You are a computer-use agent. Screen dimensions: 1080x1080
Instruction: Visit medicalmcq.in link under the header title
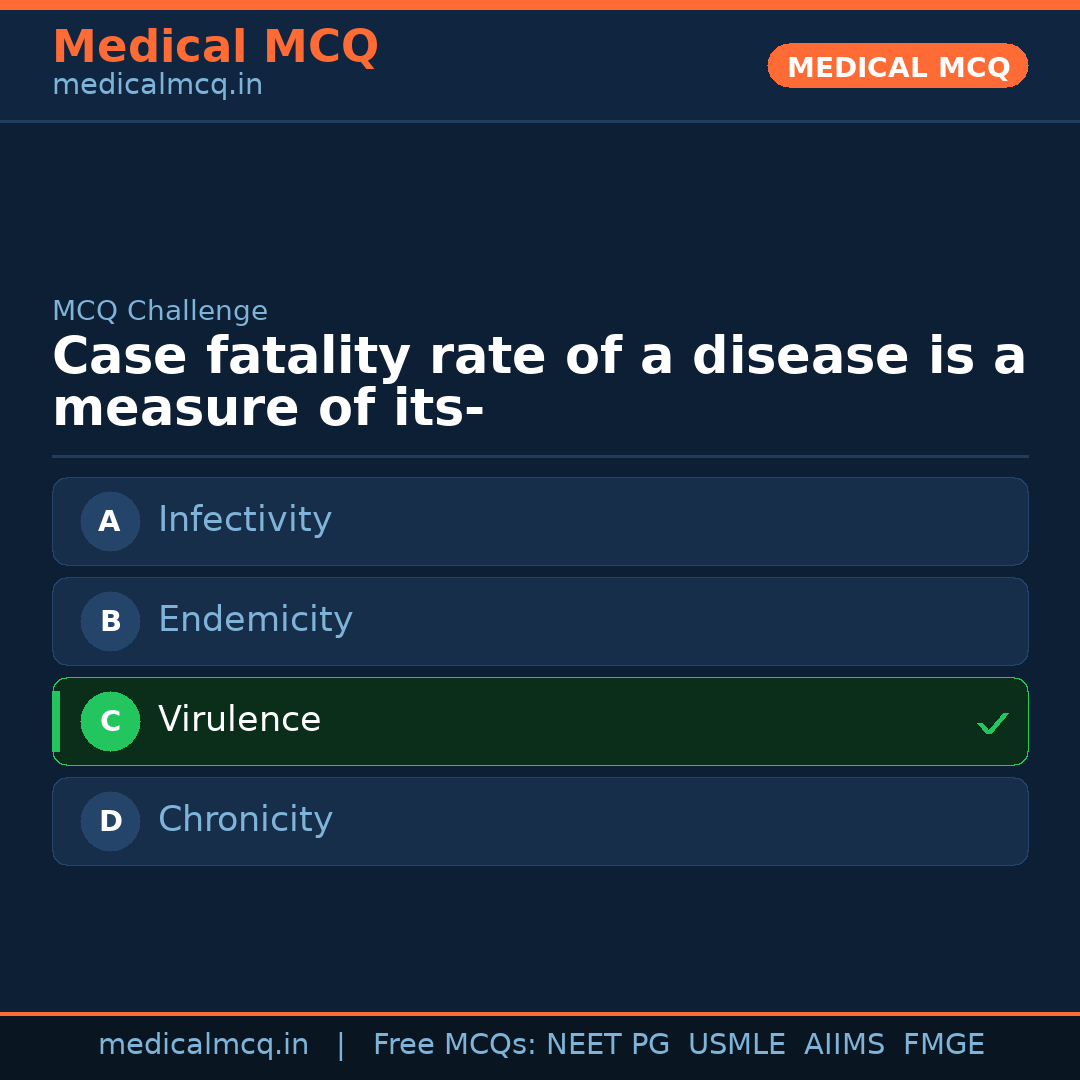point(157,86)
